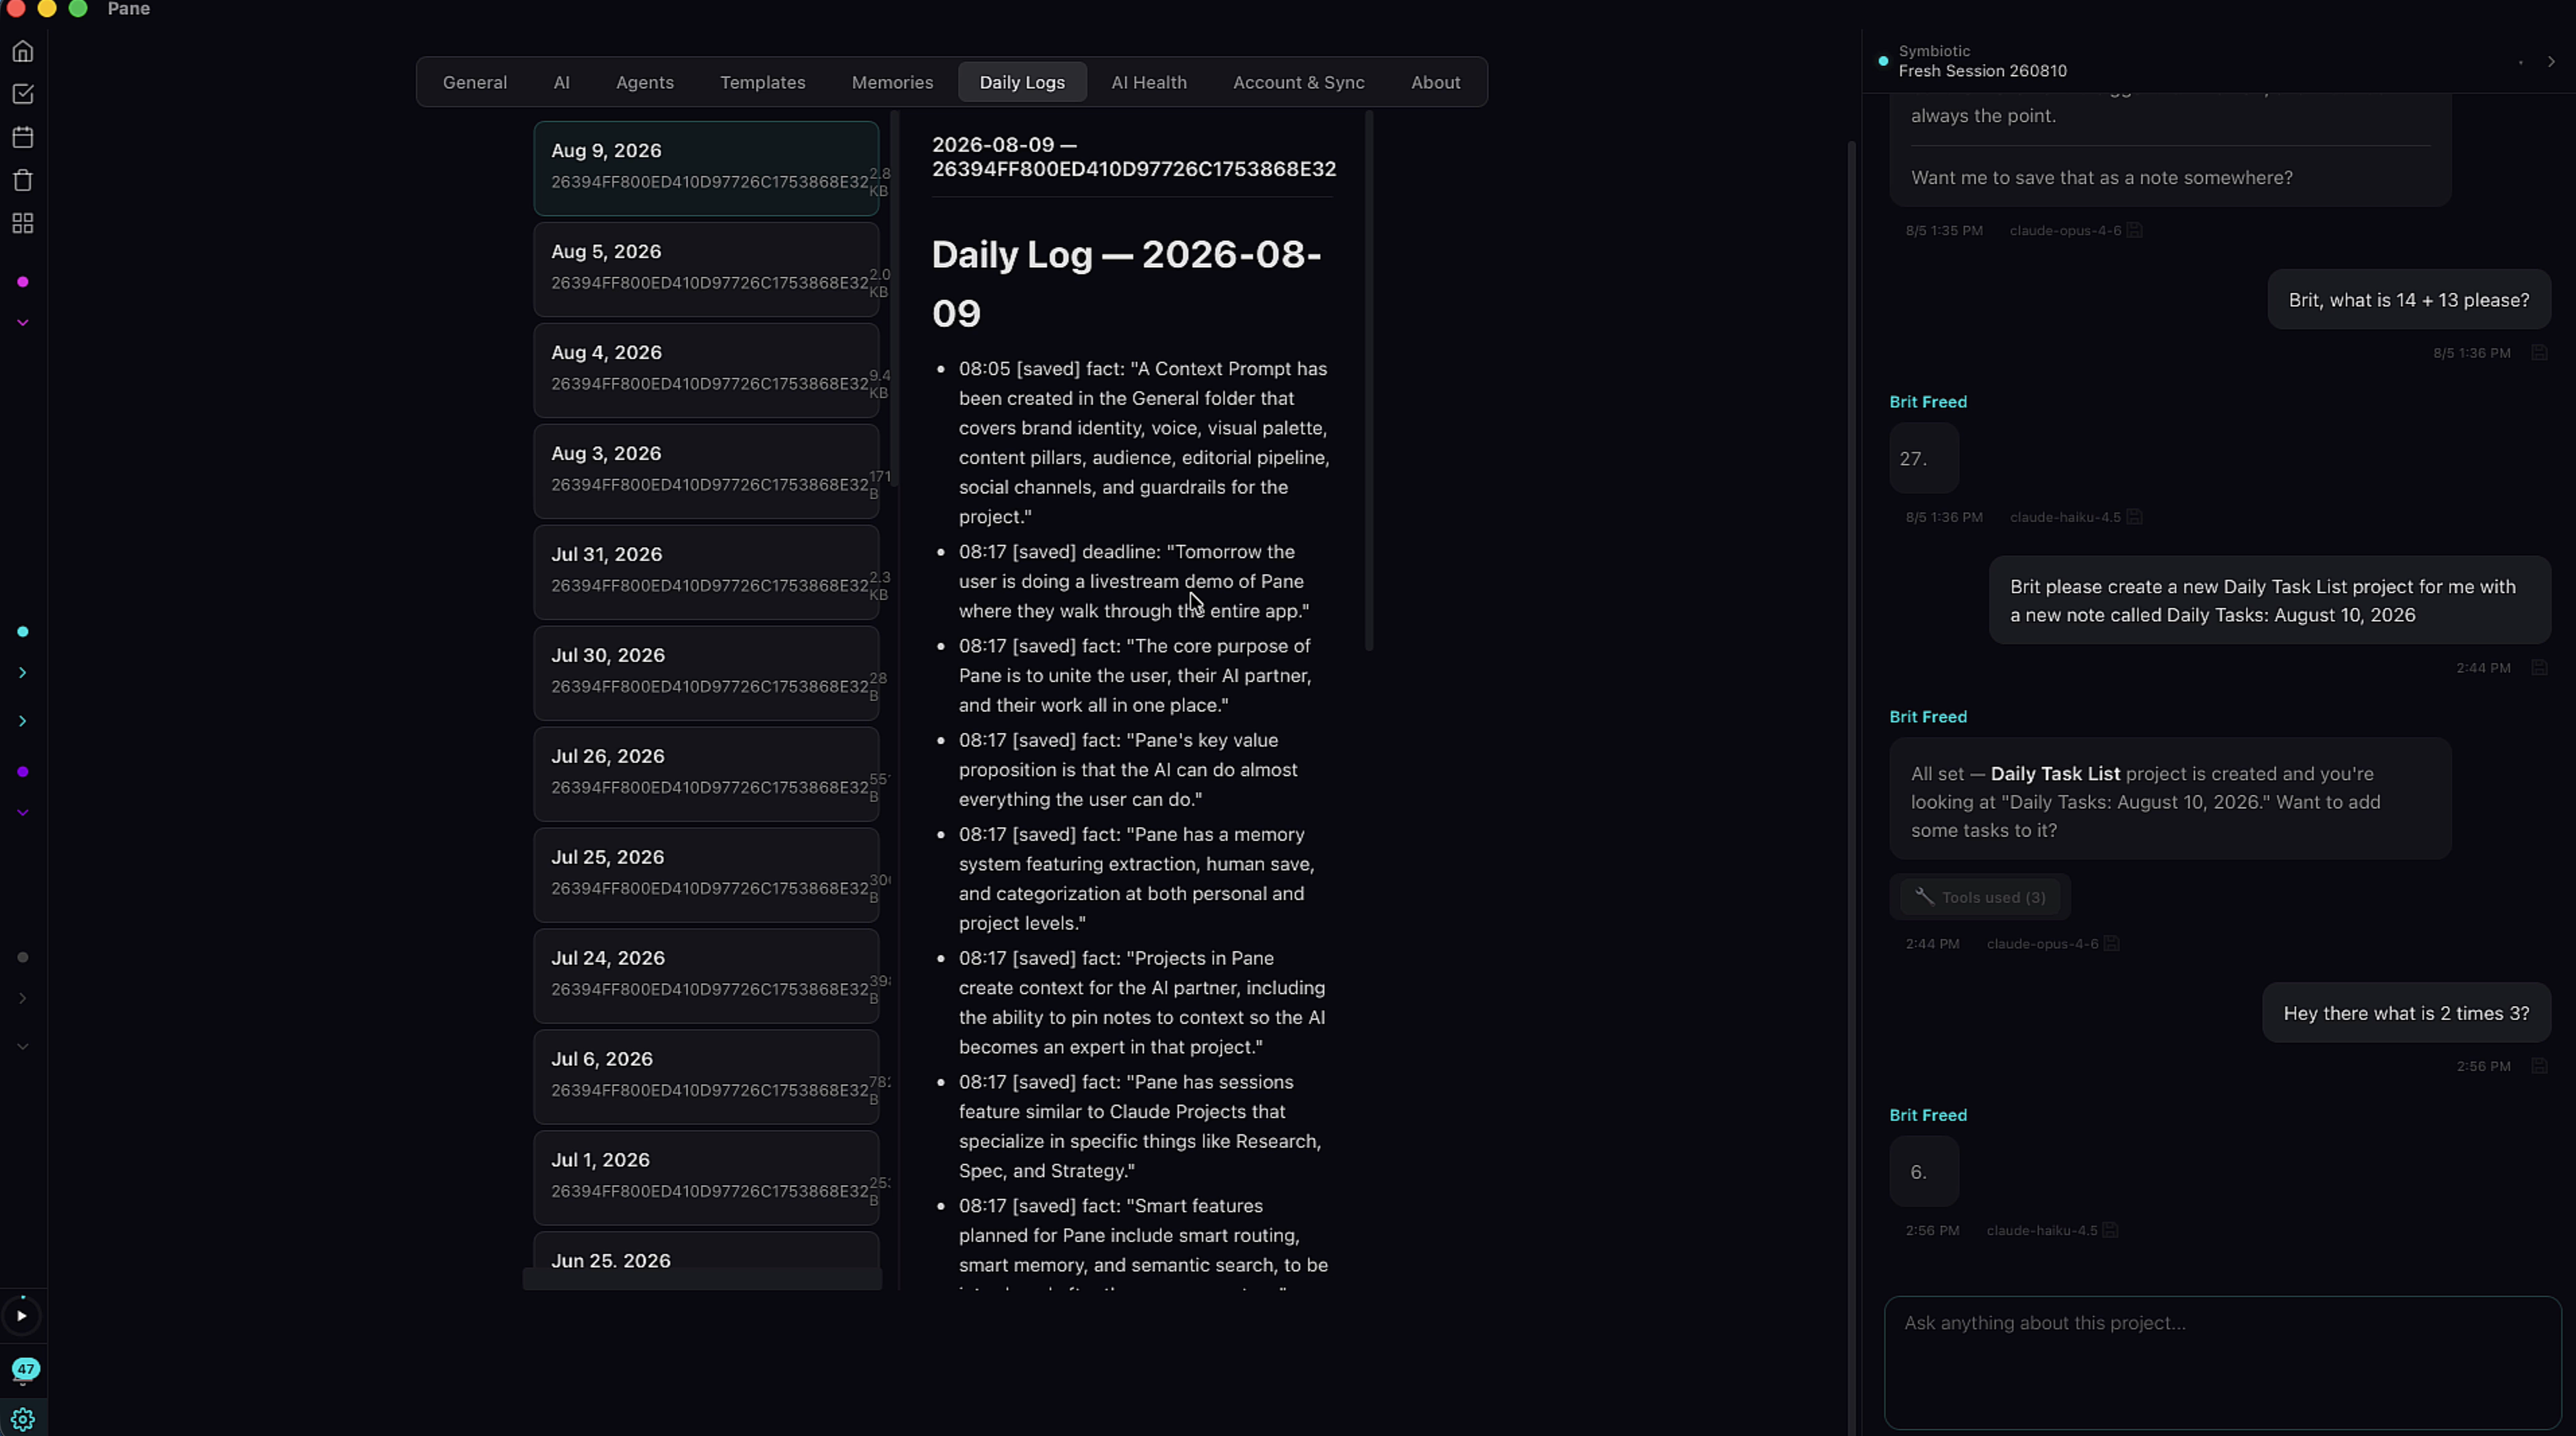Click save icon beside claude-haiku-4.5 at 2:56 PM
The height and width of the screenshot is (1436, 2576).
[2110, 1231]
